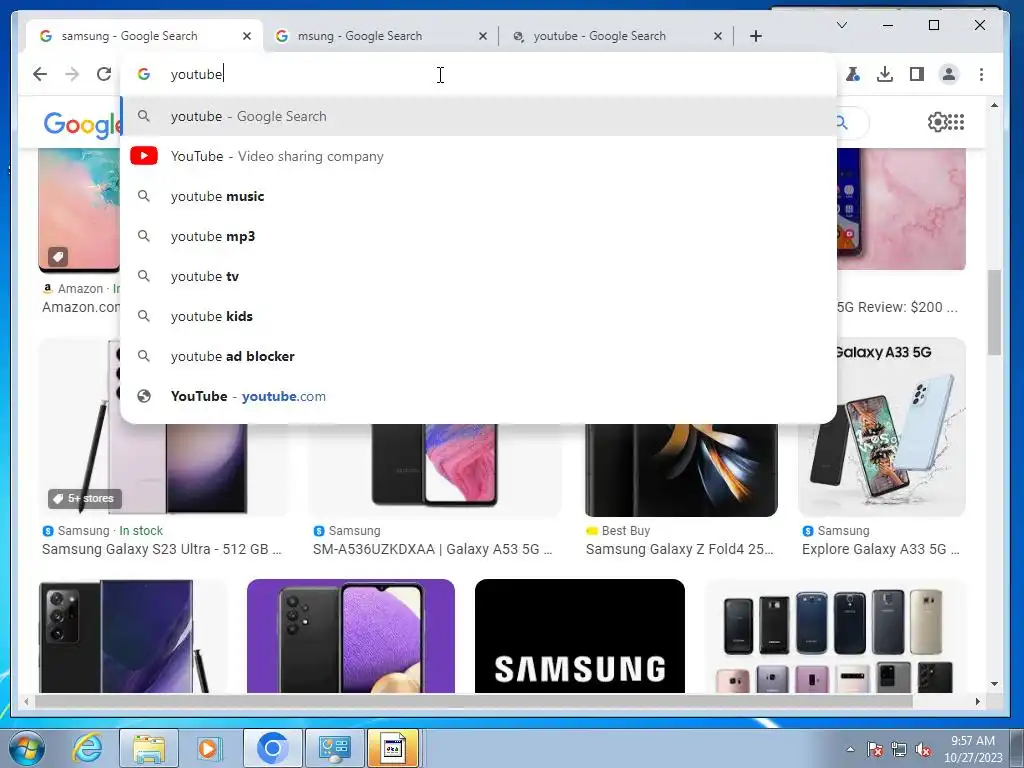Open SM-A536UZKDXAA Galaxy A53 5G link
The height and width of the screenshot is (768, 1024).
(432, 549)
